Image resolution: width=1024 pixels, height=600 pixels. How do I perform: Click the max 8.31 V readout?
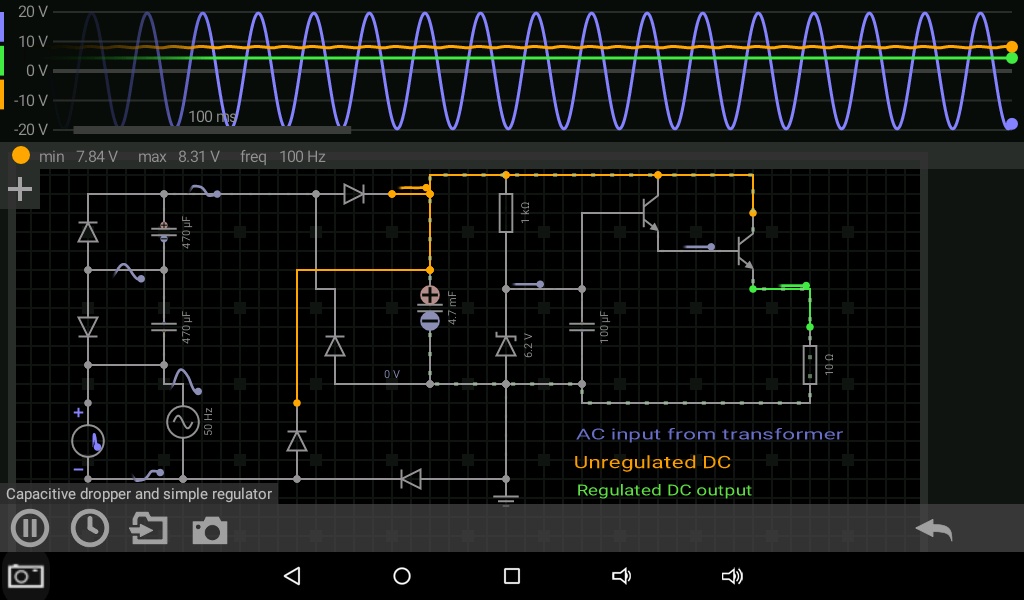tap(178, 157)
